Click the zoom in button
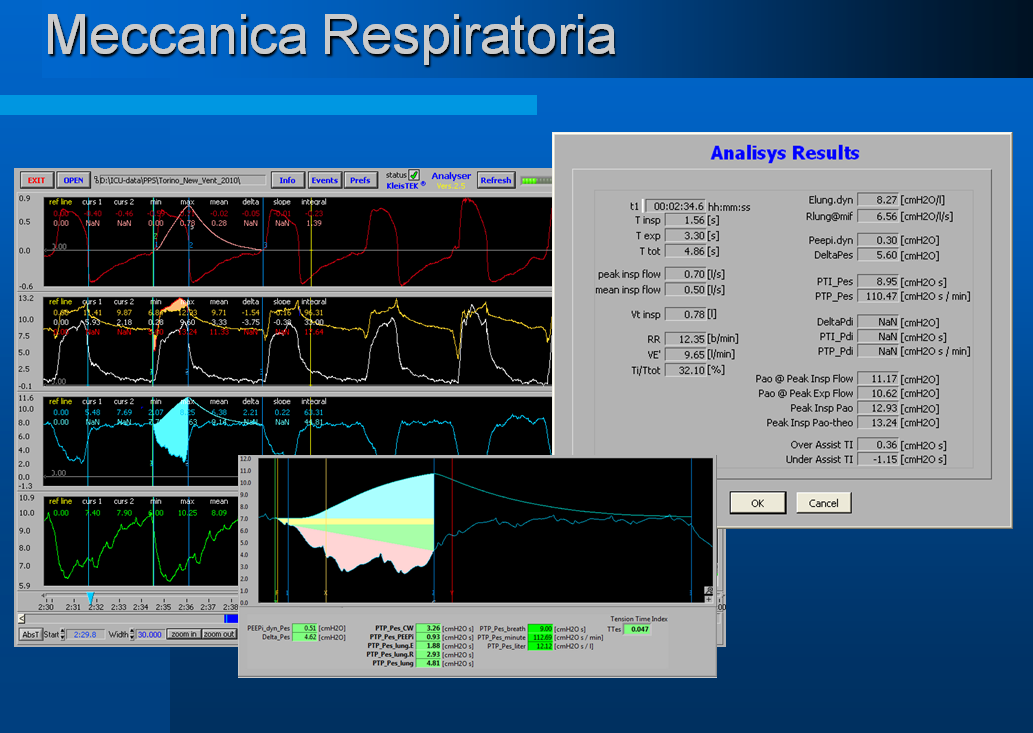 (x=183, y=634)
